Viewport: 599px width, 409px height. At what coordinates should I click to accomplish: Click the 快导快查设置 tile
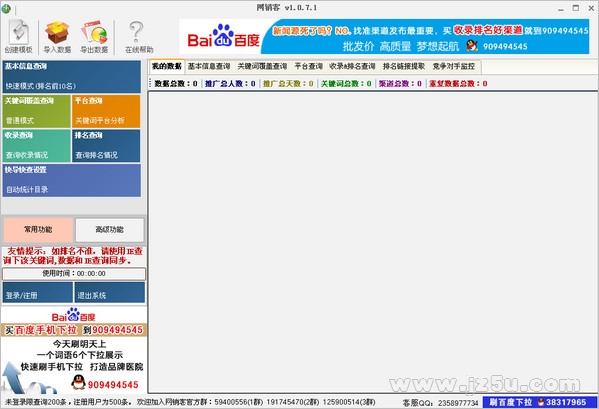coord(72,180)
